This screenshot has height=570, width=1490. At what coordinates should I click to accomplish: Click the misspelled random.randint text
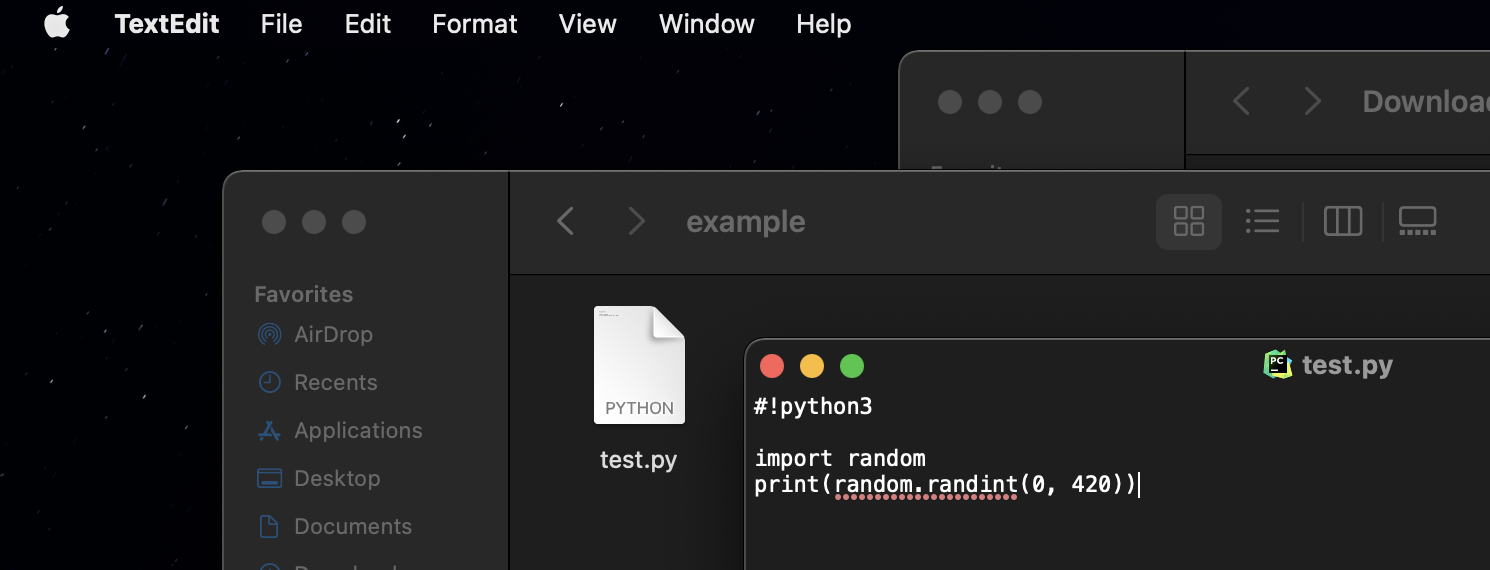pos(926,485)
